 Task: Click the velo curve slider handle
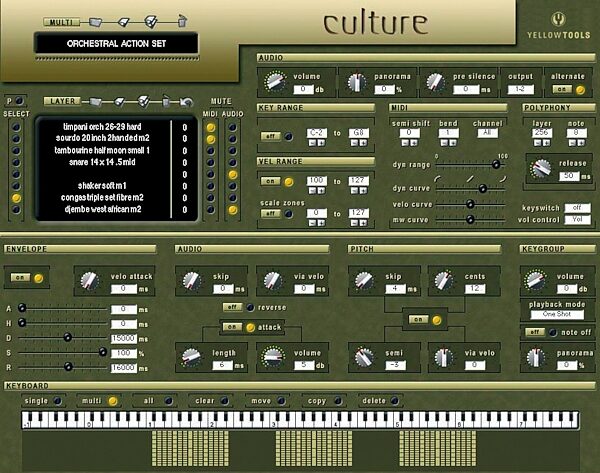(470, 204)
